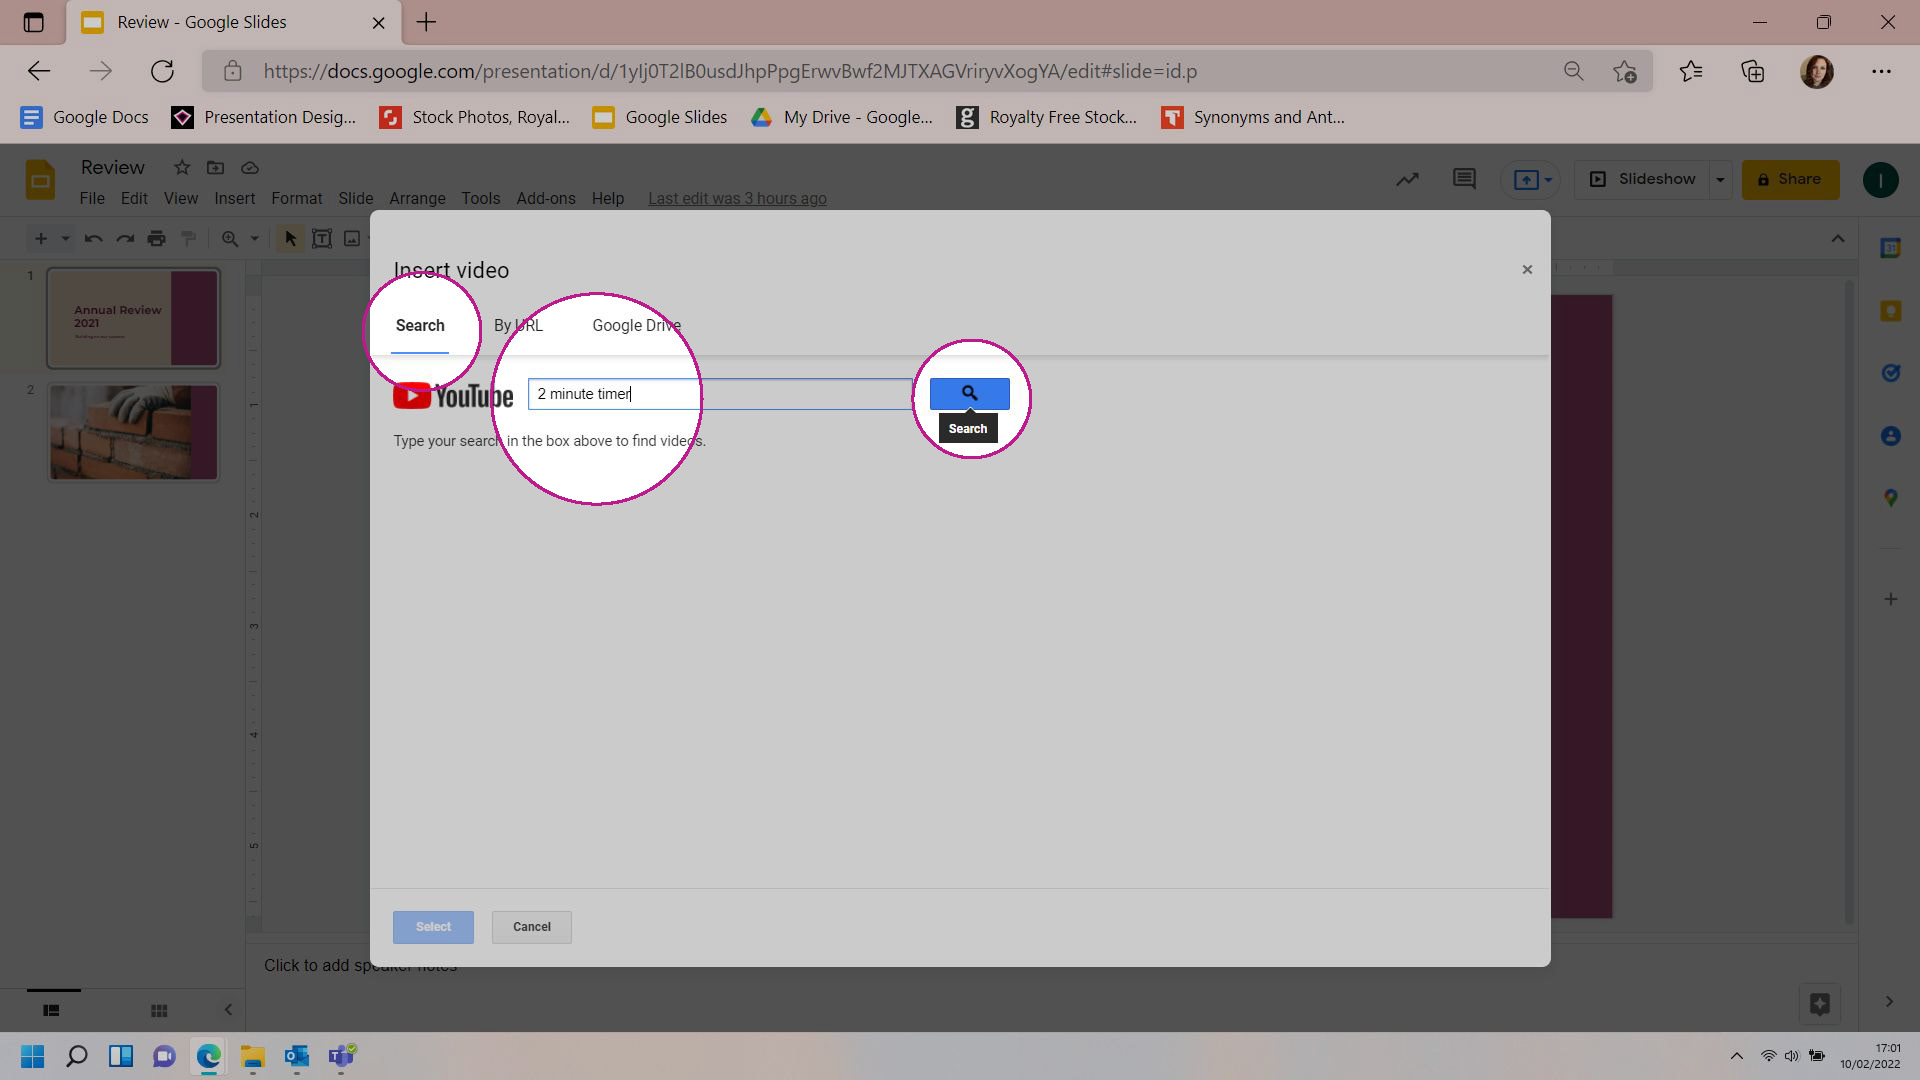Open the Format menu
1920x1080 pixels.
[x=297, y=198]
